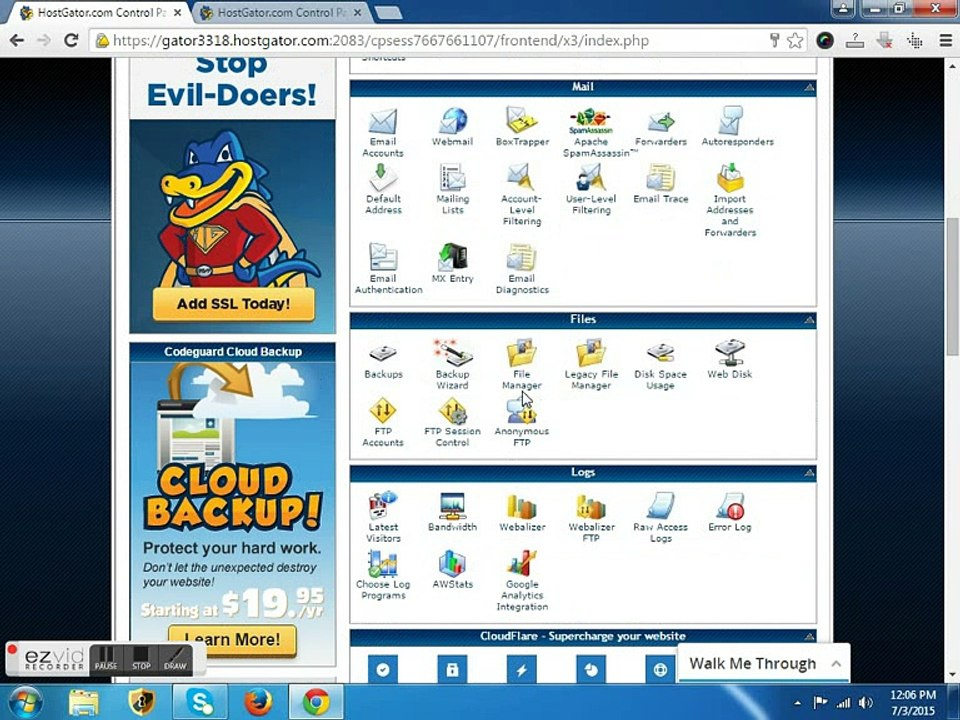Open Windows Explorer from taskbar
The image size is (960, 720).
click(x=83, y=702)
